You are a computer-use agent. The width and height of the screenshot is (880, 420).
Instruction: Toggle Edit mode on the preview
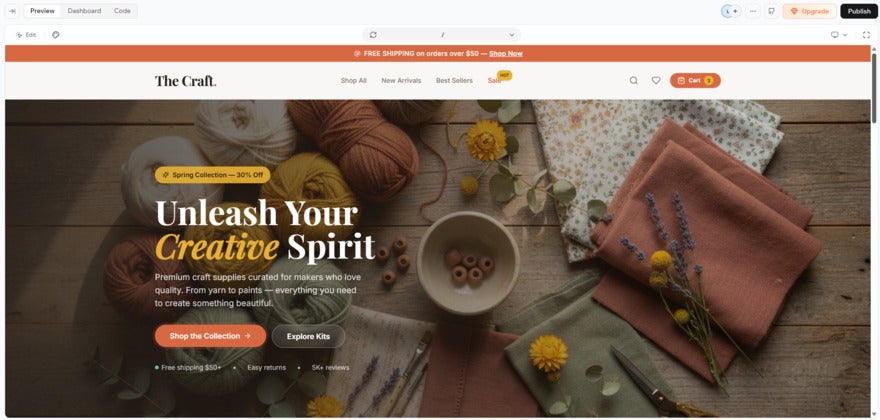(x=26, y=35)
